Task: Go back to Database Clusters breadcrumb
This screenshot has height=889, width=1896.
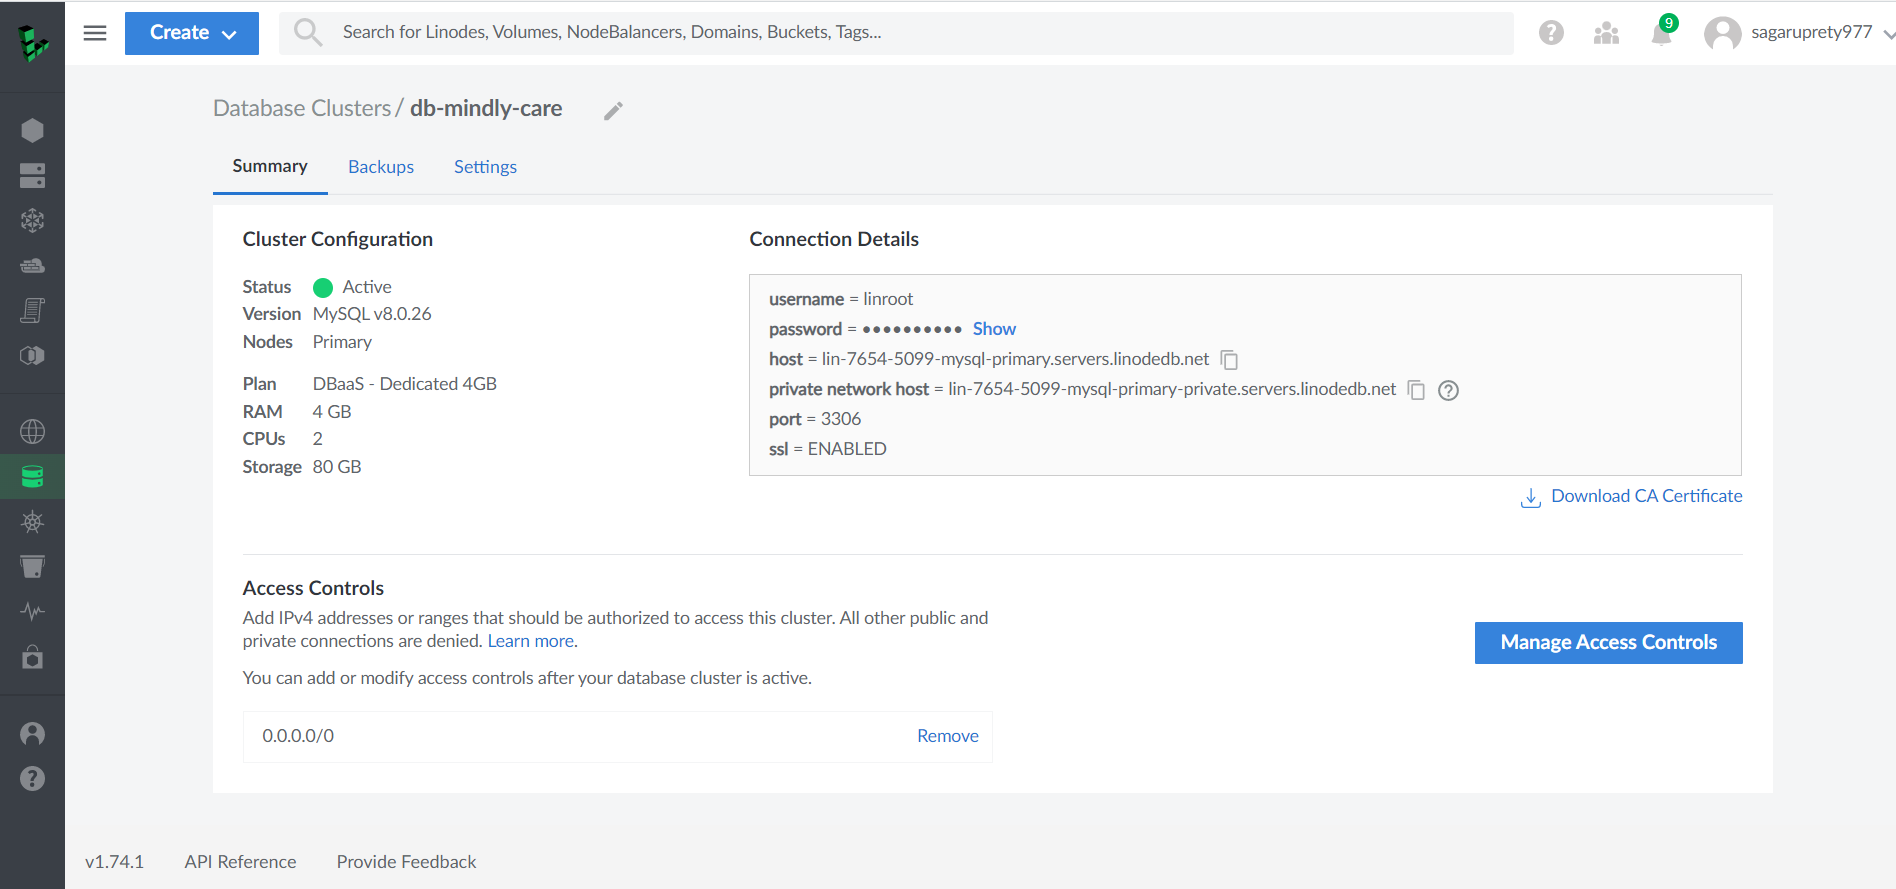Action: point(302,108)
